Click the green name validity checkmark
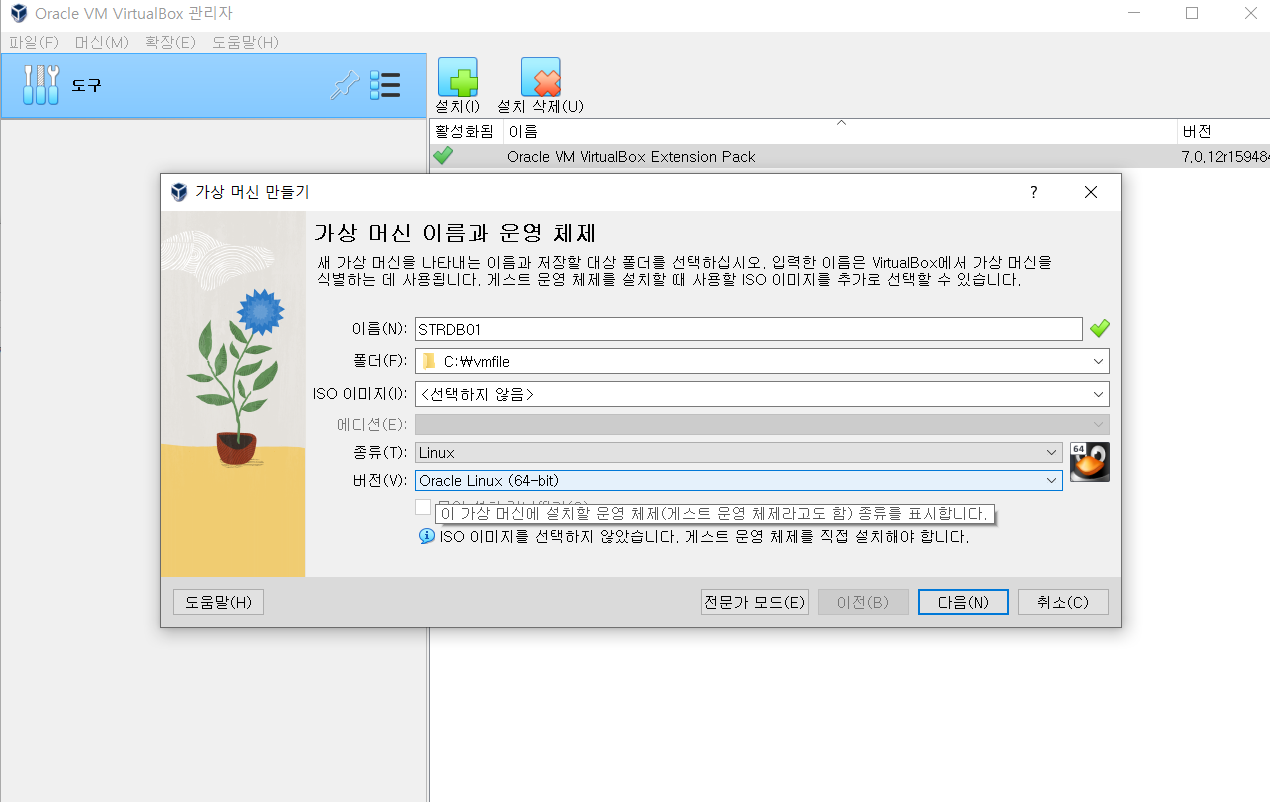1270x802 pixels. [1100, 328]
